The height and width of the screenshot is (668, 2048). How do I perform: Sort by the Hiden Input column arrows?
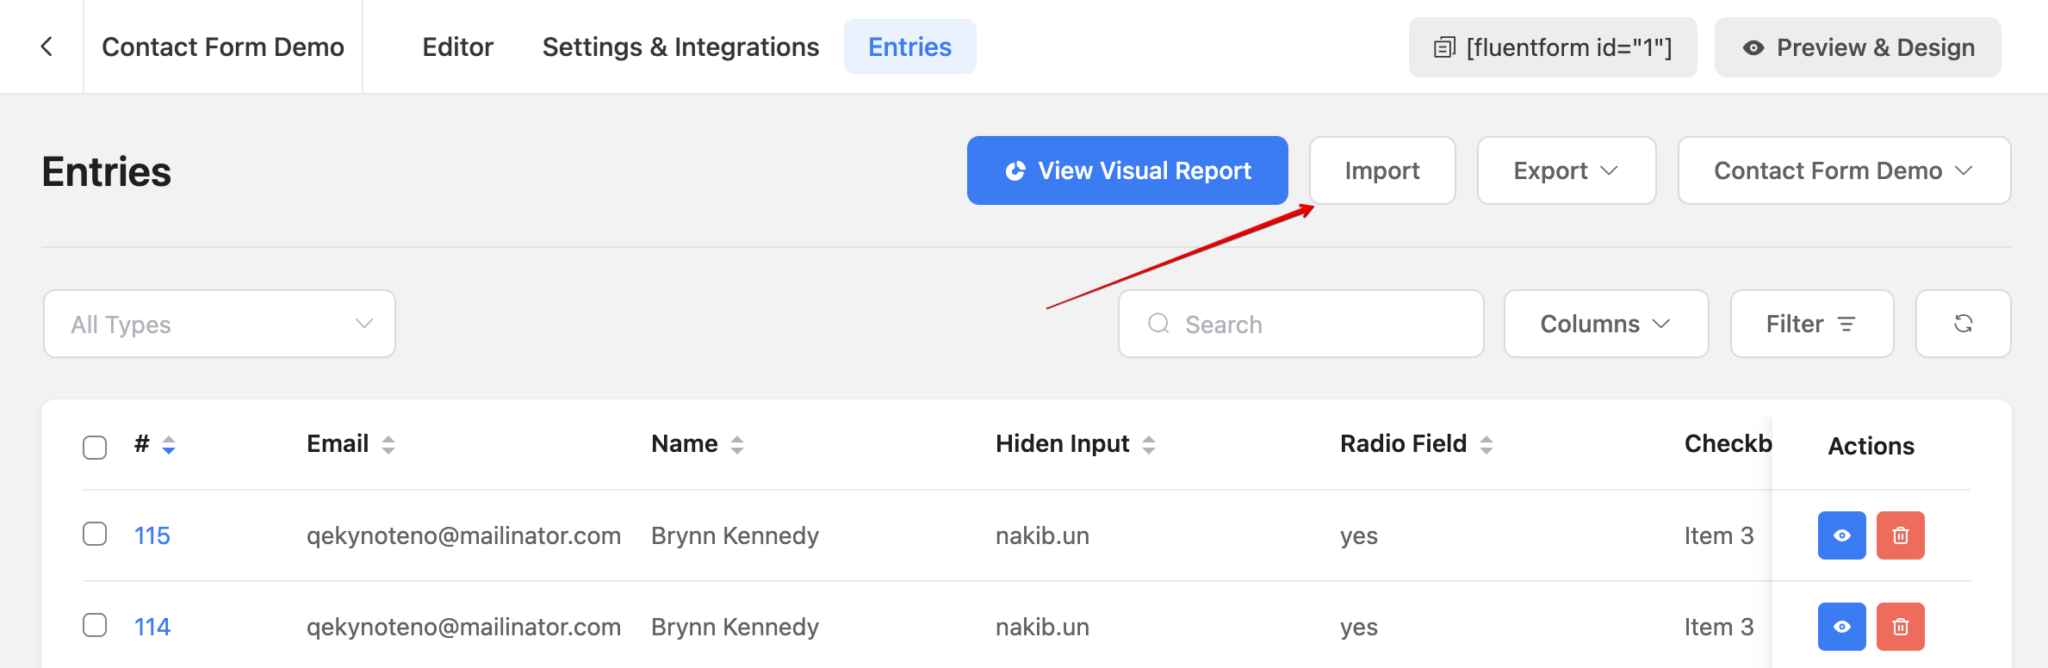point(1149,445)
